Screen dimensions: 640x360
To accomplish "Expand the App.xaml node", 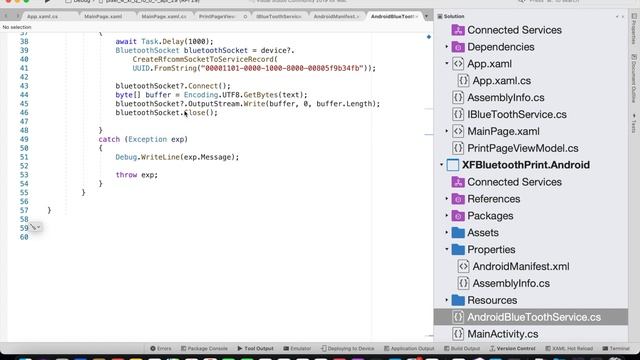I will tap(447, 64).
